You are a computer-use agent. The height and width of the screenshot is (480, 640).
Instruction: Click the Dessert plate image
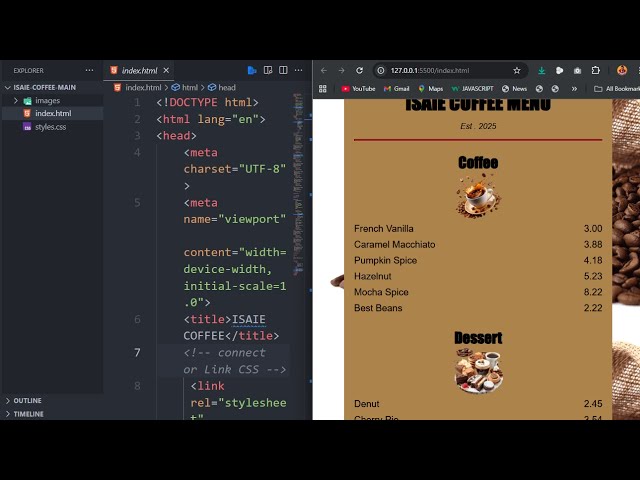pos(478,370)
